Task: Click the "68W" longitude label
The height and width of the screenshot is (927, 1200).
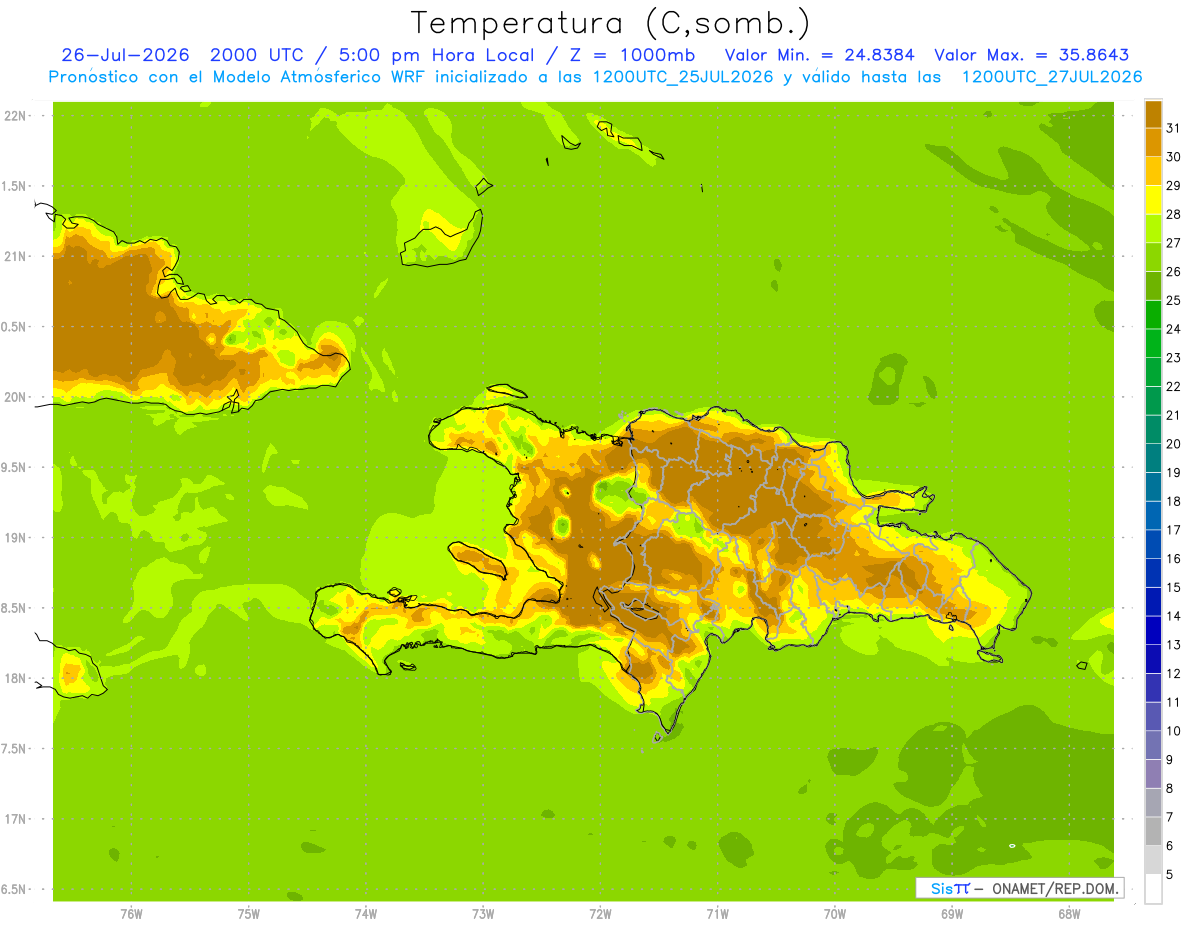Action: pyautogui.click(x=1069, y=914)
